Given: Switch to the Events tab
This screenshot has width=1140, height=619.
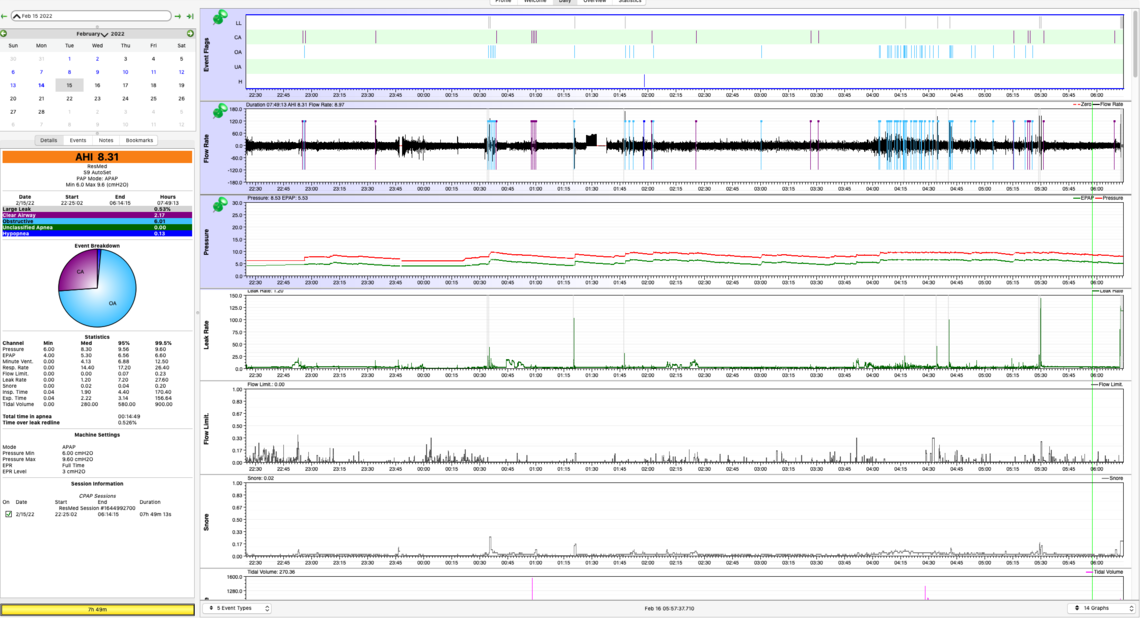Looking at the screenshot, I should [x=78, y=140].
